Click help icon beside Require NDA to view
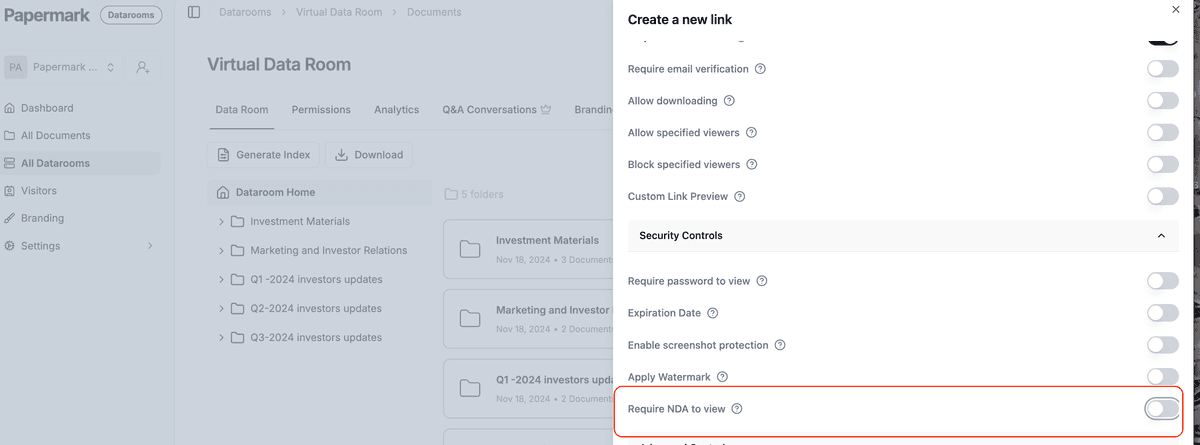This screenshot has height=445, width=1200. click(737, 409)
